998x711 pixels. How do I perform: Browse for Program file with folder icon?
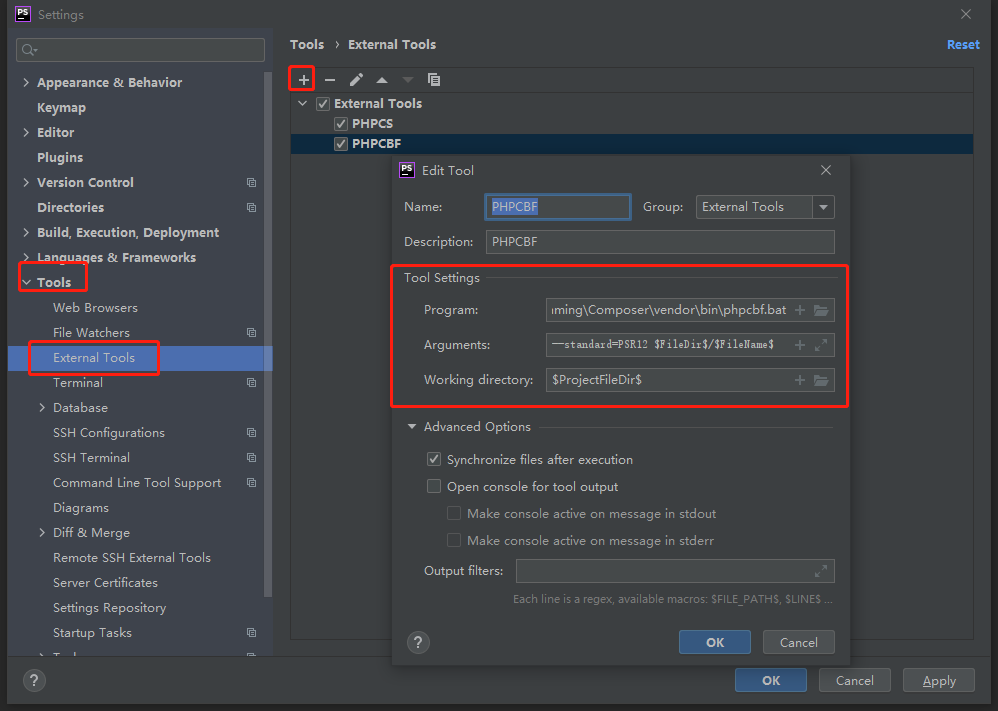click(821, 310)
